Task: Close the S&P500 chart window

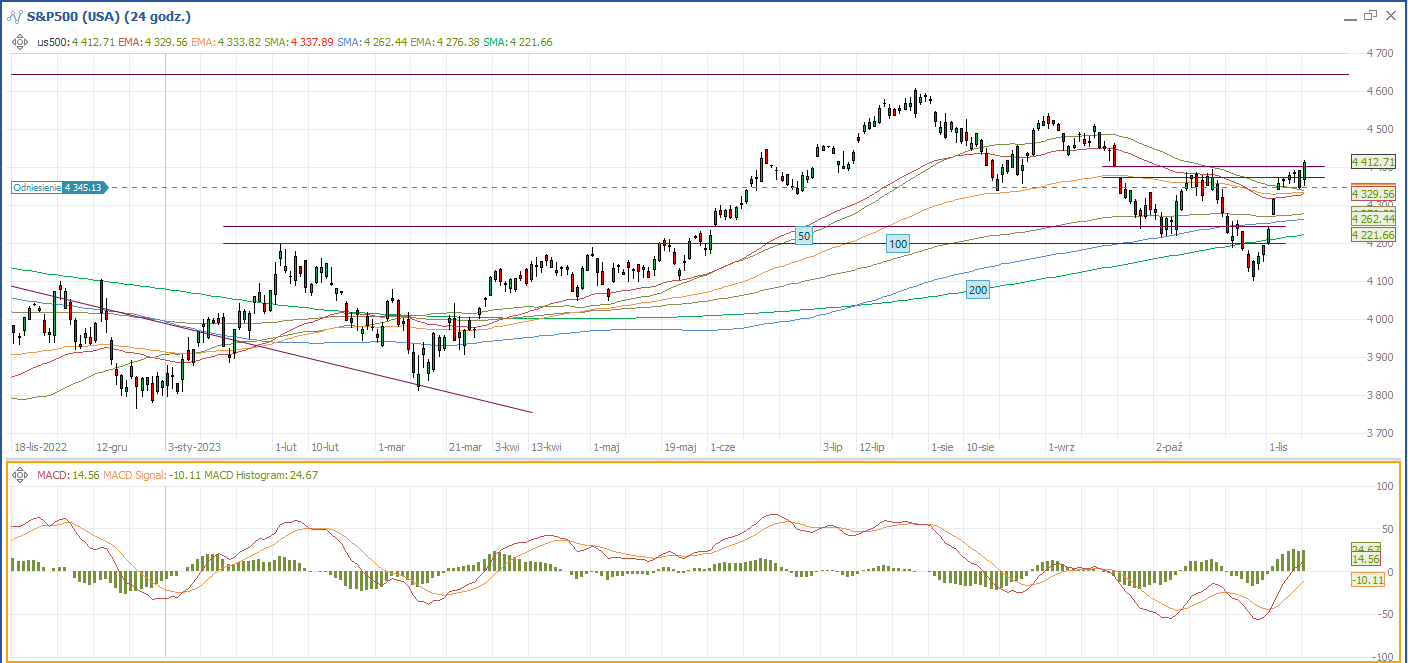Action: coord(1390,16)
